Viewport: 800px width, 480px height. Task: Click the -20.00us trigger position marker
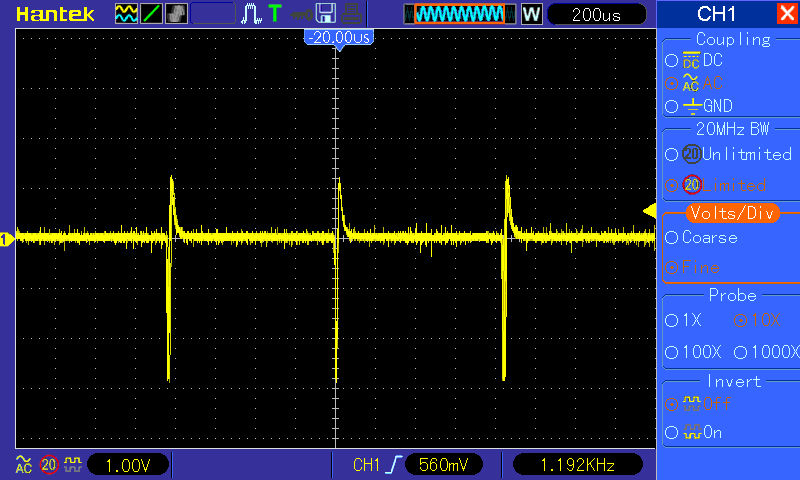tap(339, 38)
